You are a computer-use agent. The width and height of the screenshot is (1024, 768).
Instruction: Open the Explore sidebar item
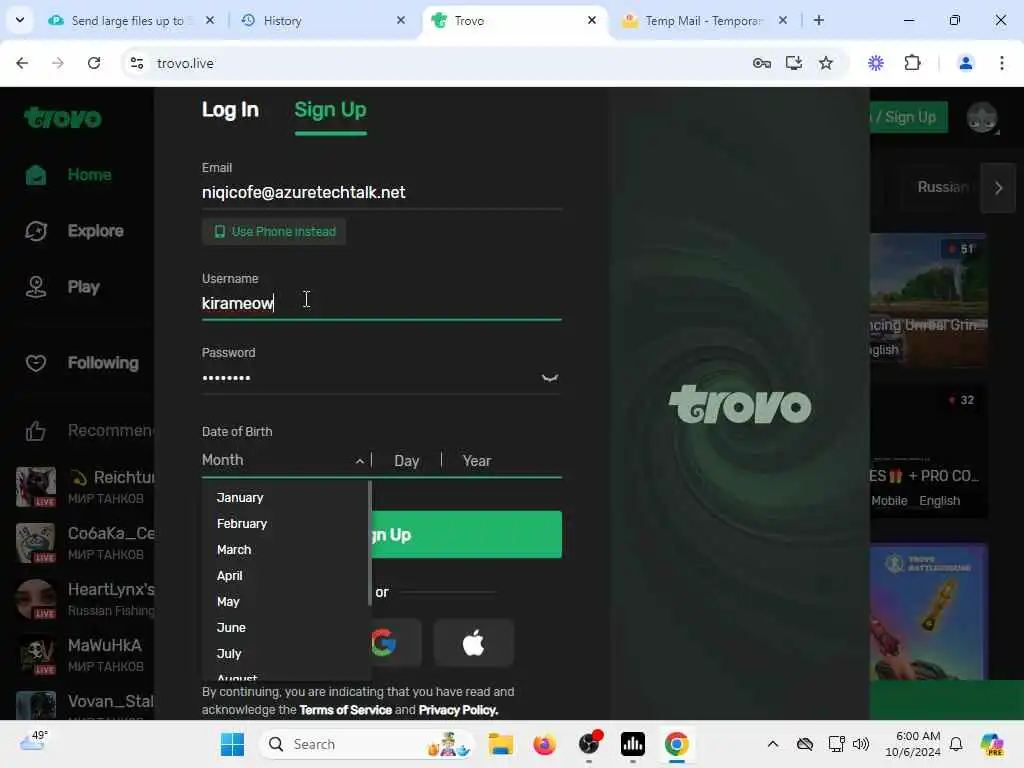coord(74,231)
